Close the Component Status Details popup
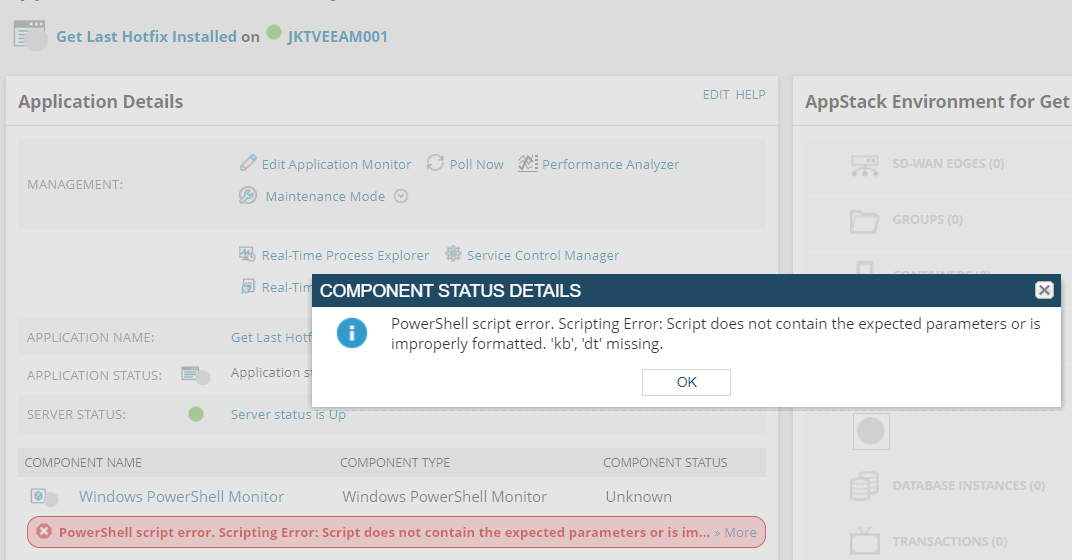Viewport: 1072px width, 560px height. (x=1044, y=290)
